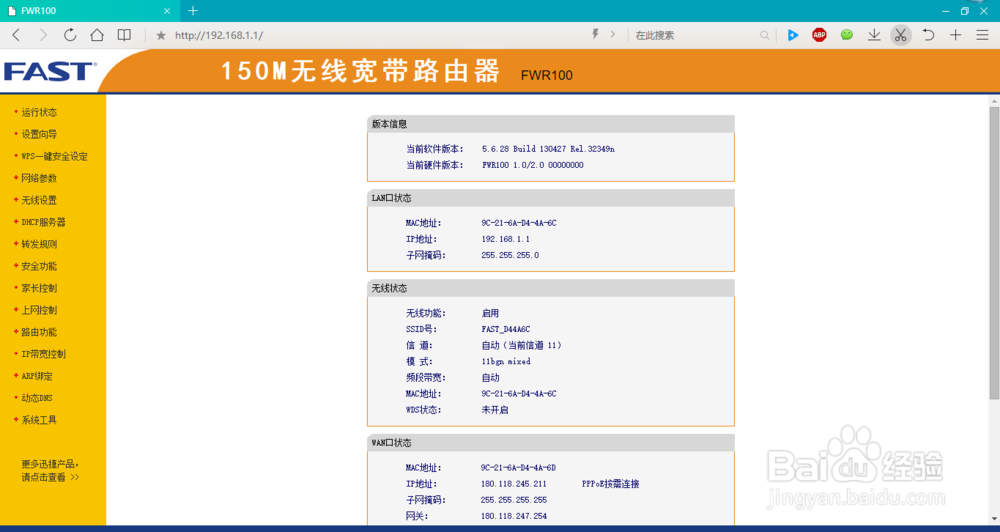Click the address bar URL 192.168.1.1

tap(219, 36)
